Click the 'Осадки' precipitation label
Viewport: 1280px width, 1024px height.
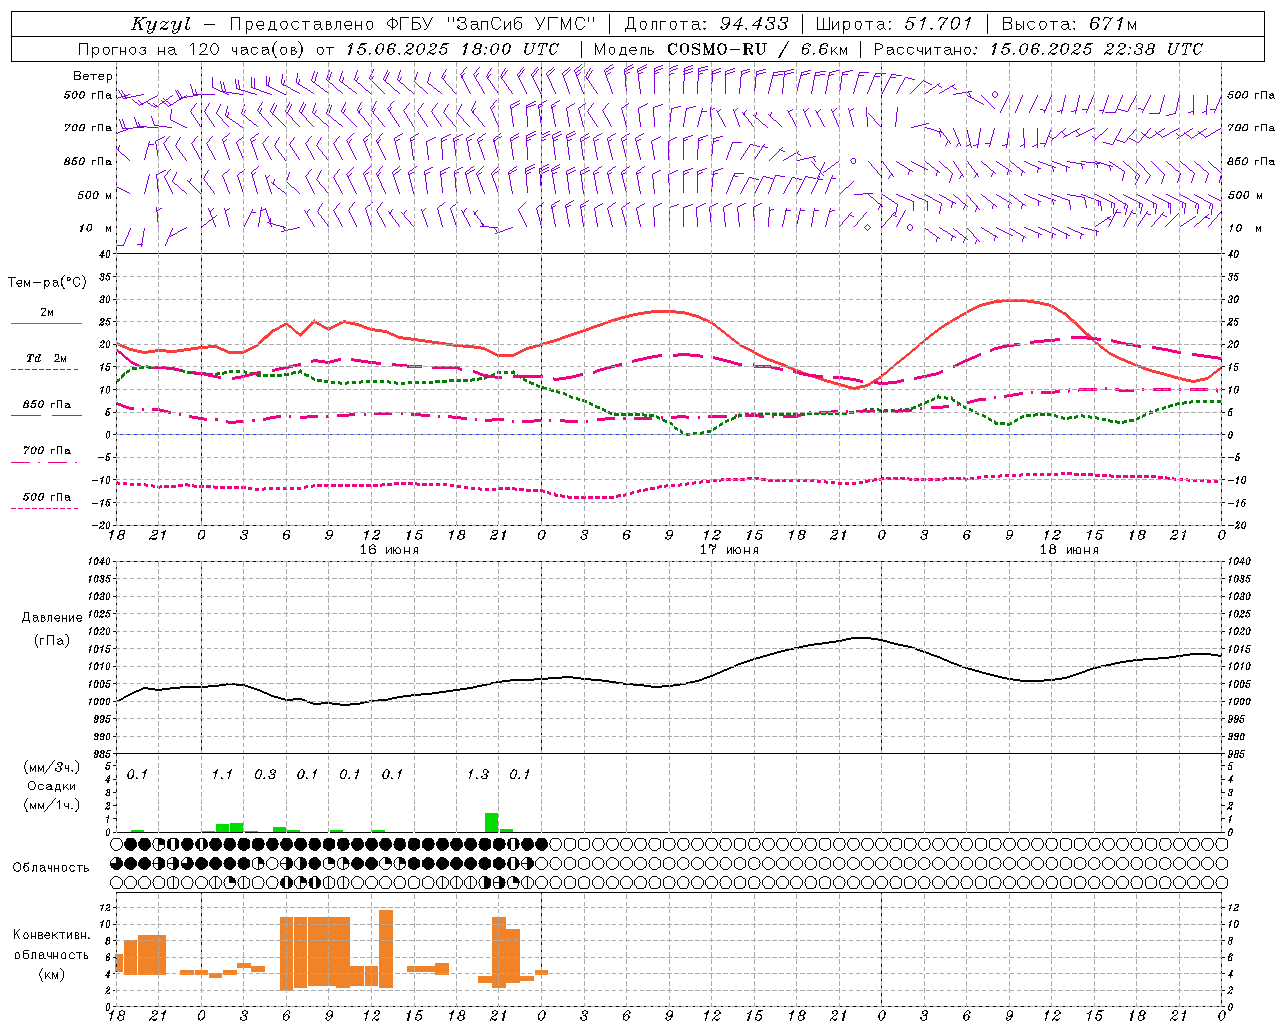point(51,786)
